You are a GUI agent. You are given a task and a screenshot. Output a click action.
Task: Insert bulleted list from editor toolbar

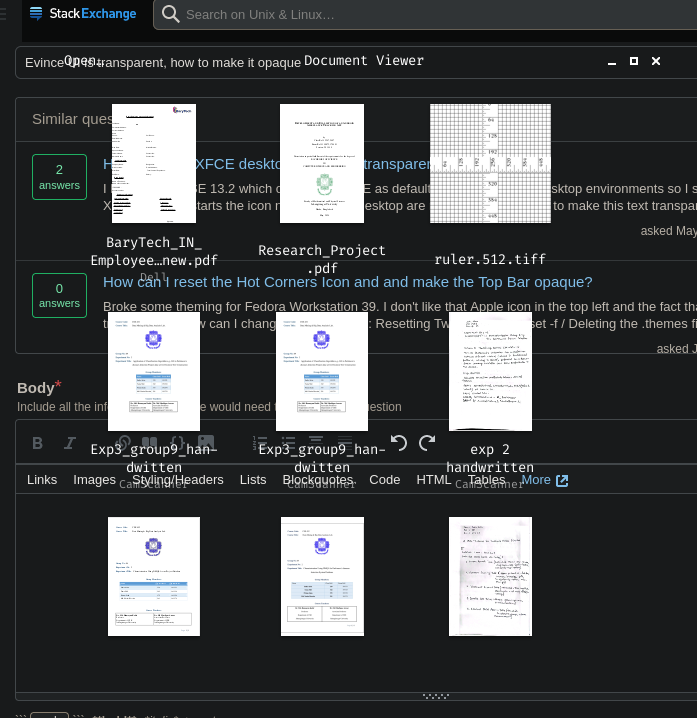point(288,443)
